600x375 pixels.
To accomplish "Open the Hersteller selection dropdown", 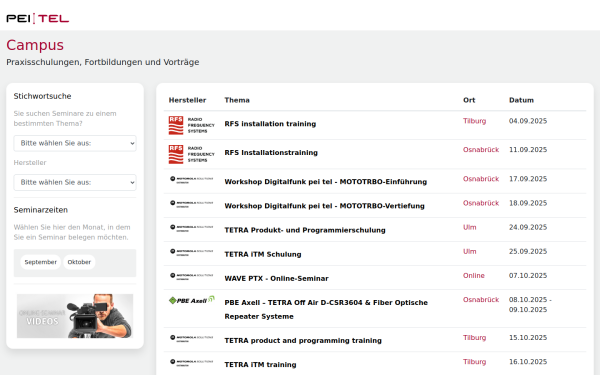I will (75, 183).
